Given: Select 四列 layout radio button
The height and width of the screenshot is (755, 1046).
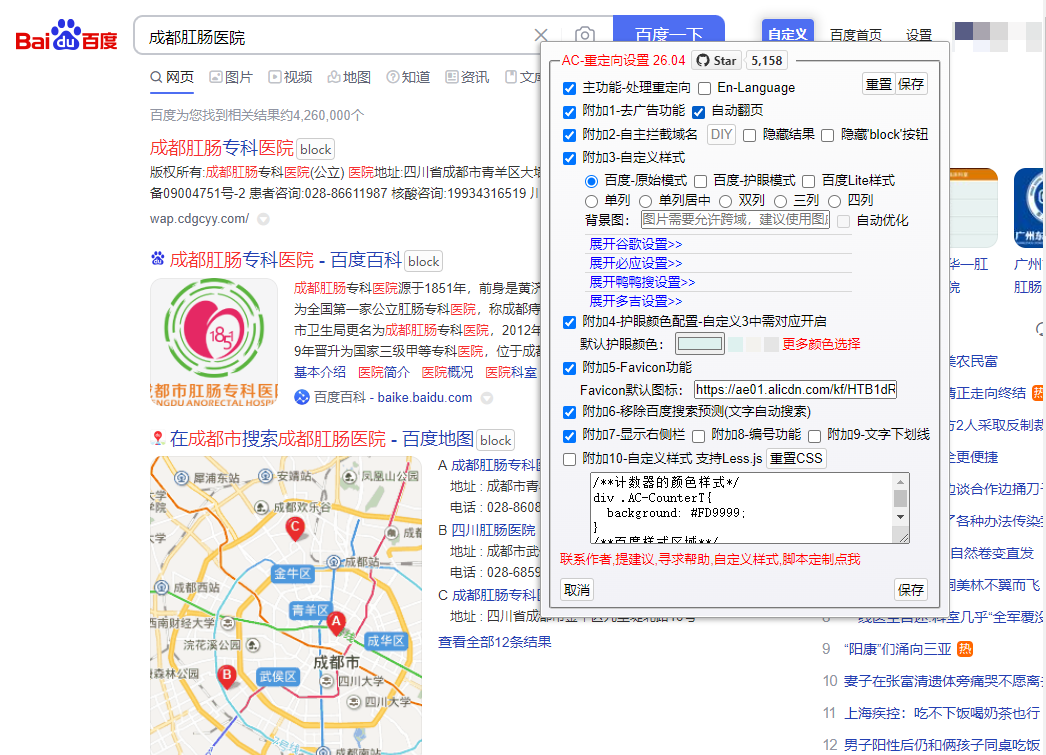Looking at the screenshot, I should tap(835, 201).
